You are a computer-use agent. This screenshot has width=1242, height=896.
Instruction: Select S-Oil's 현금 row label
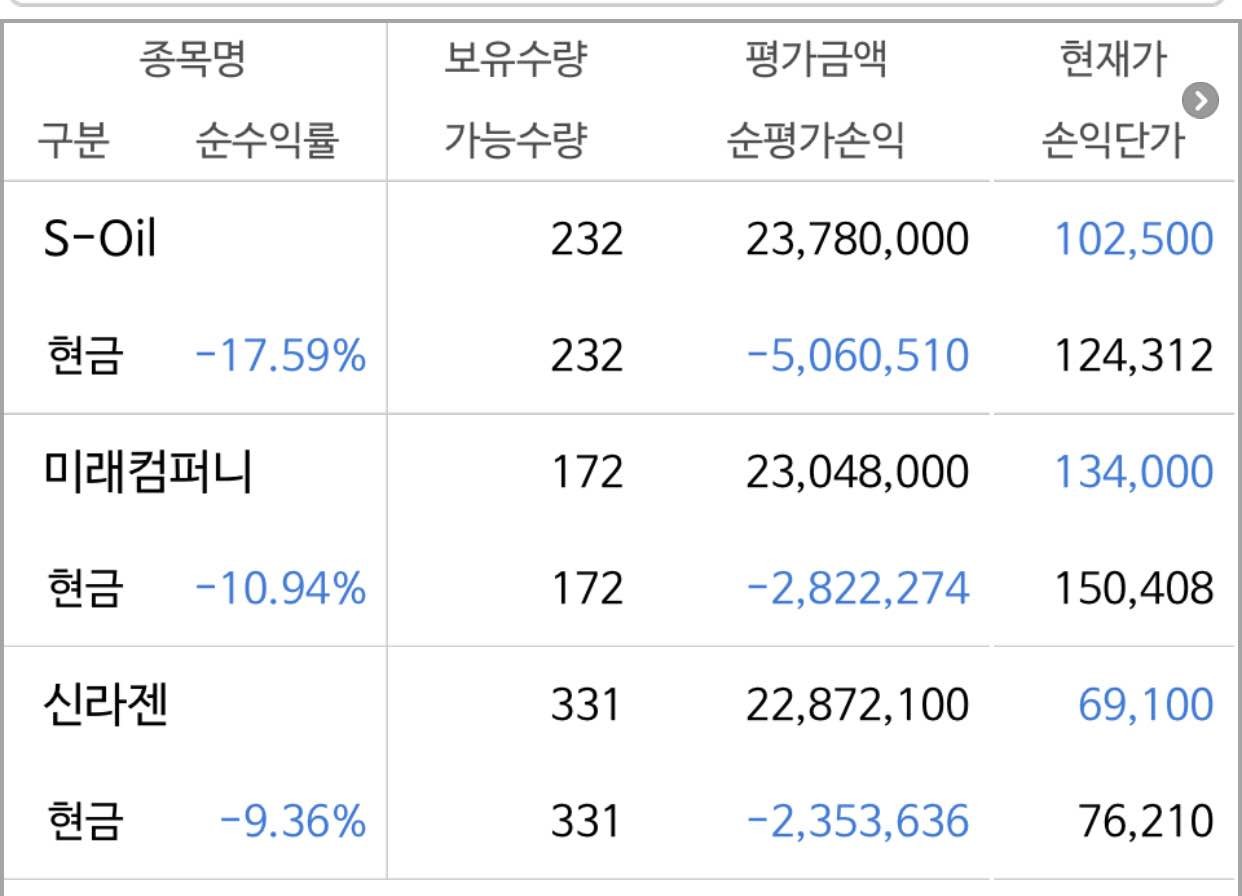pos(70,354)
